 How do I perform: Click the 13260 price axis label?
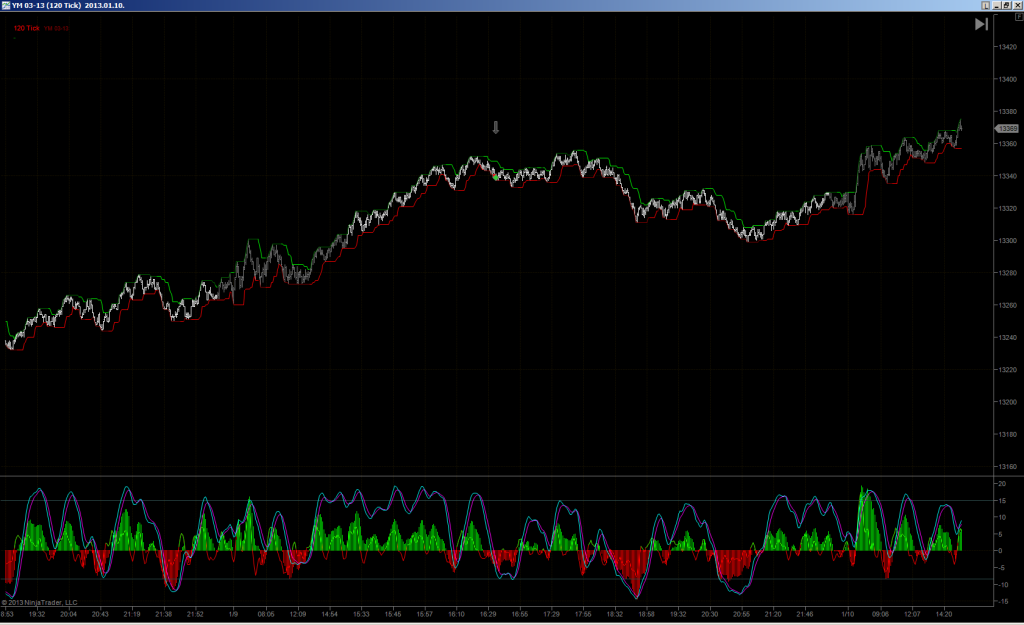pyautogui.click(x=1008, y=305)
